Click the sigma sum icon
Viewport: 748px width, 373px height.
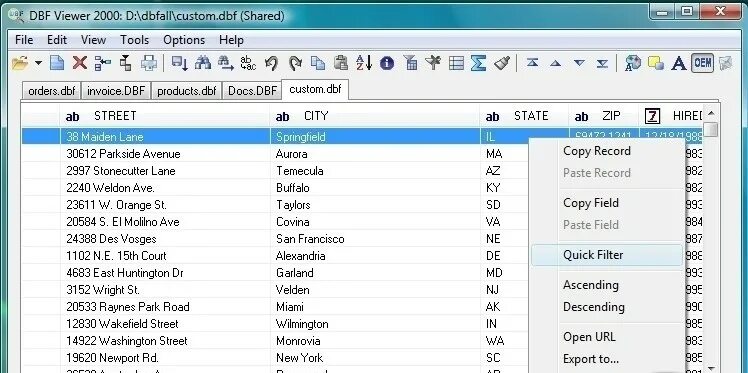point(478,63)
